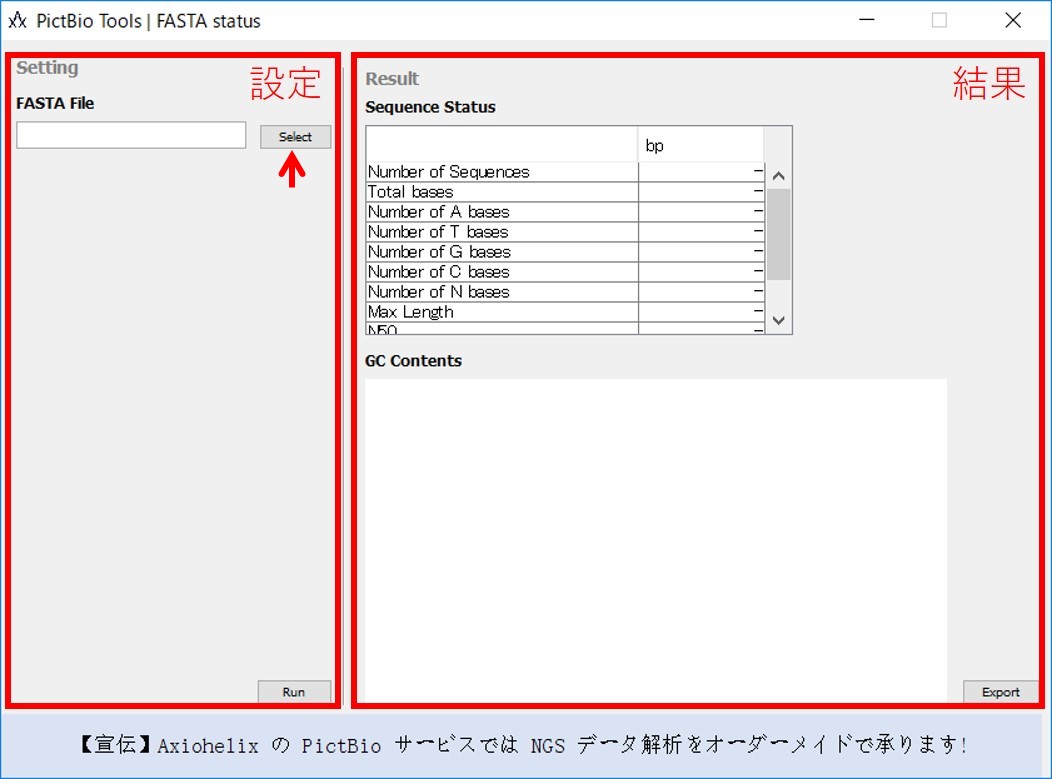
Task: Close the FASTA status window
Action: point(1013,20)
